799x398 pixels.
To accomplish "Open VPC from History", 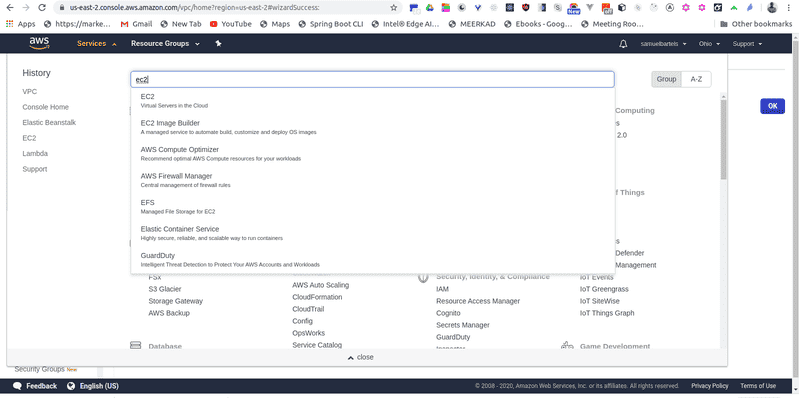I will coord(30,92).
